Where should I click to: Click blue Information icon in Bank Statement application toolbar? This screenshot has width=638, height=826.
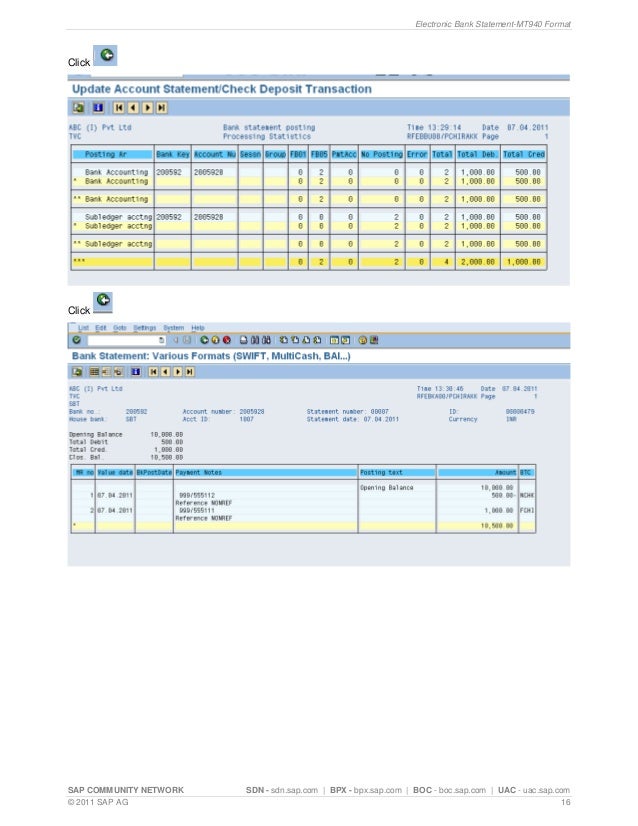136,371
